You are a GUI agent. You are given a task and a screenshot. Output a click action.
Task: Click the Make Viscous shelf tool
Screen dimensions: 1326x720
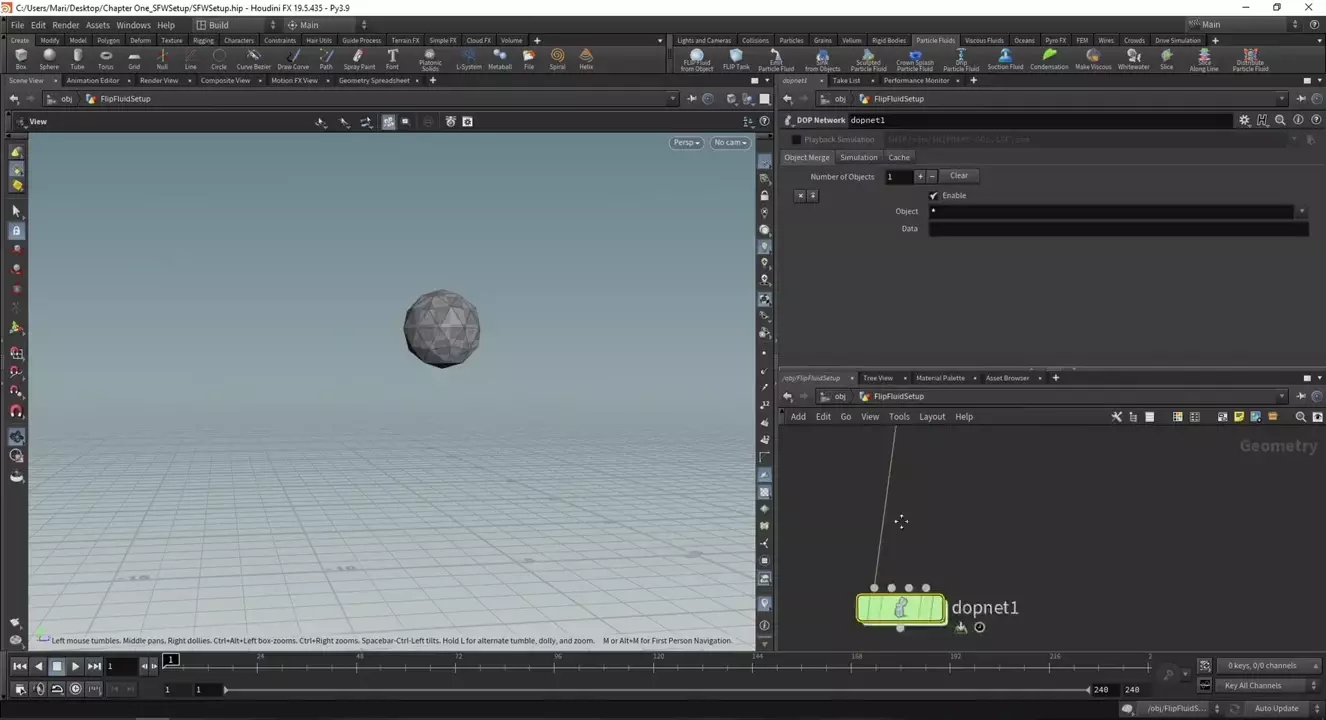pos(1092,59)
